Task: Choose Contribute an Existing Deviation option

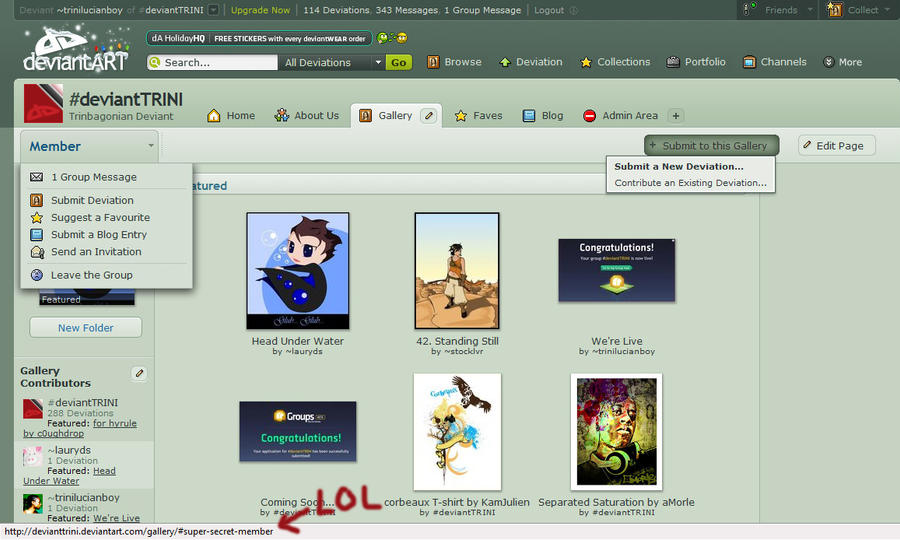Action: (690, 183)
